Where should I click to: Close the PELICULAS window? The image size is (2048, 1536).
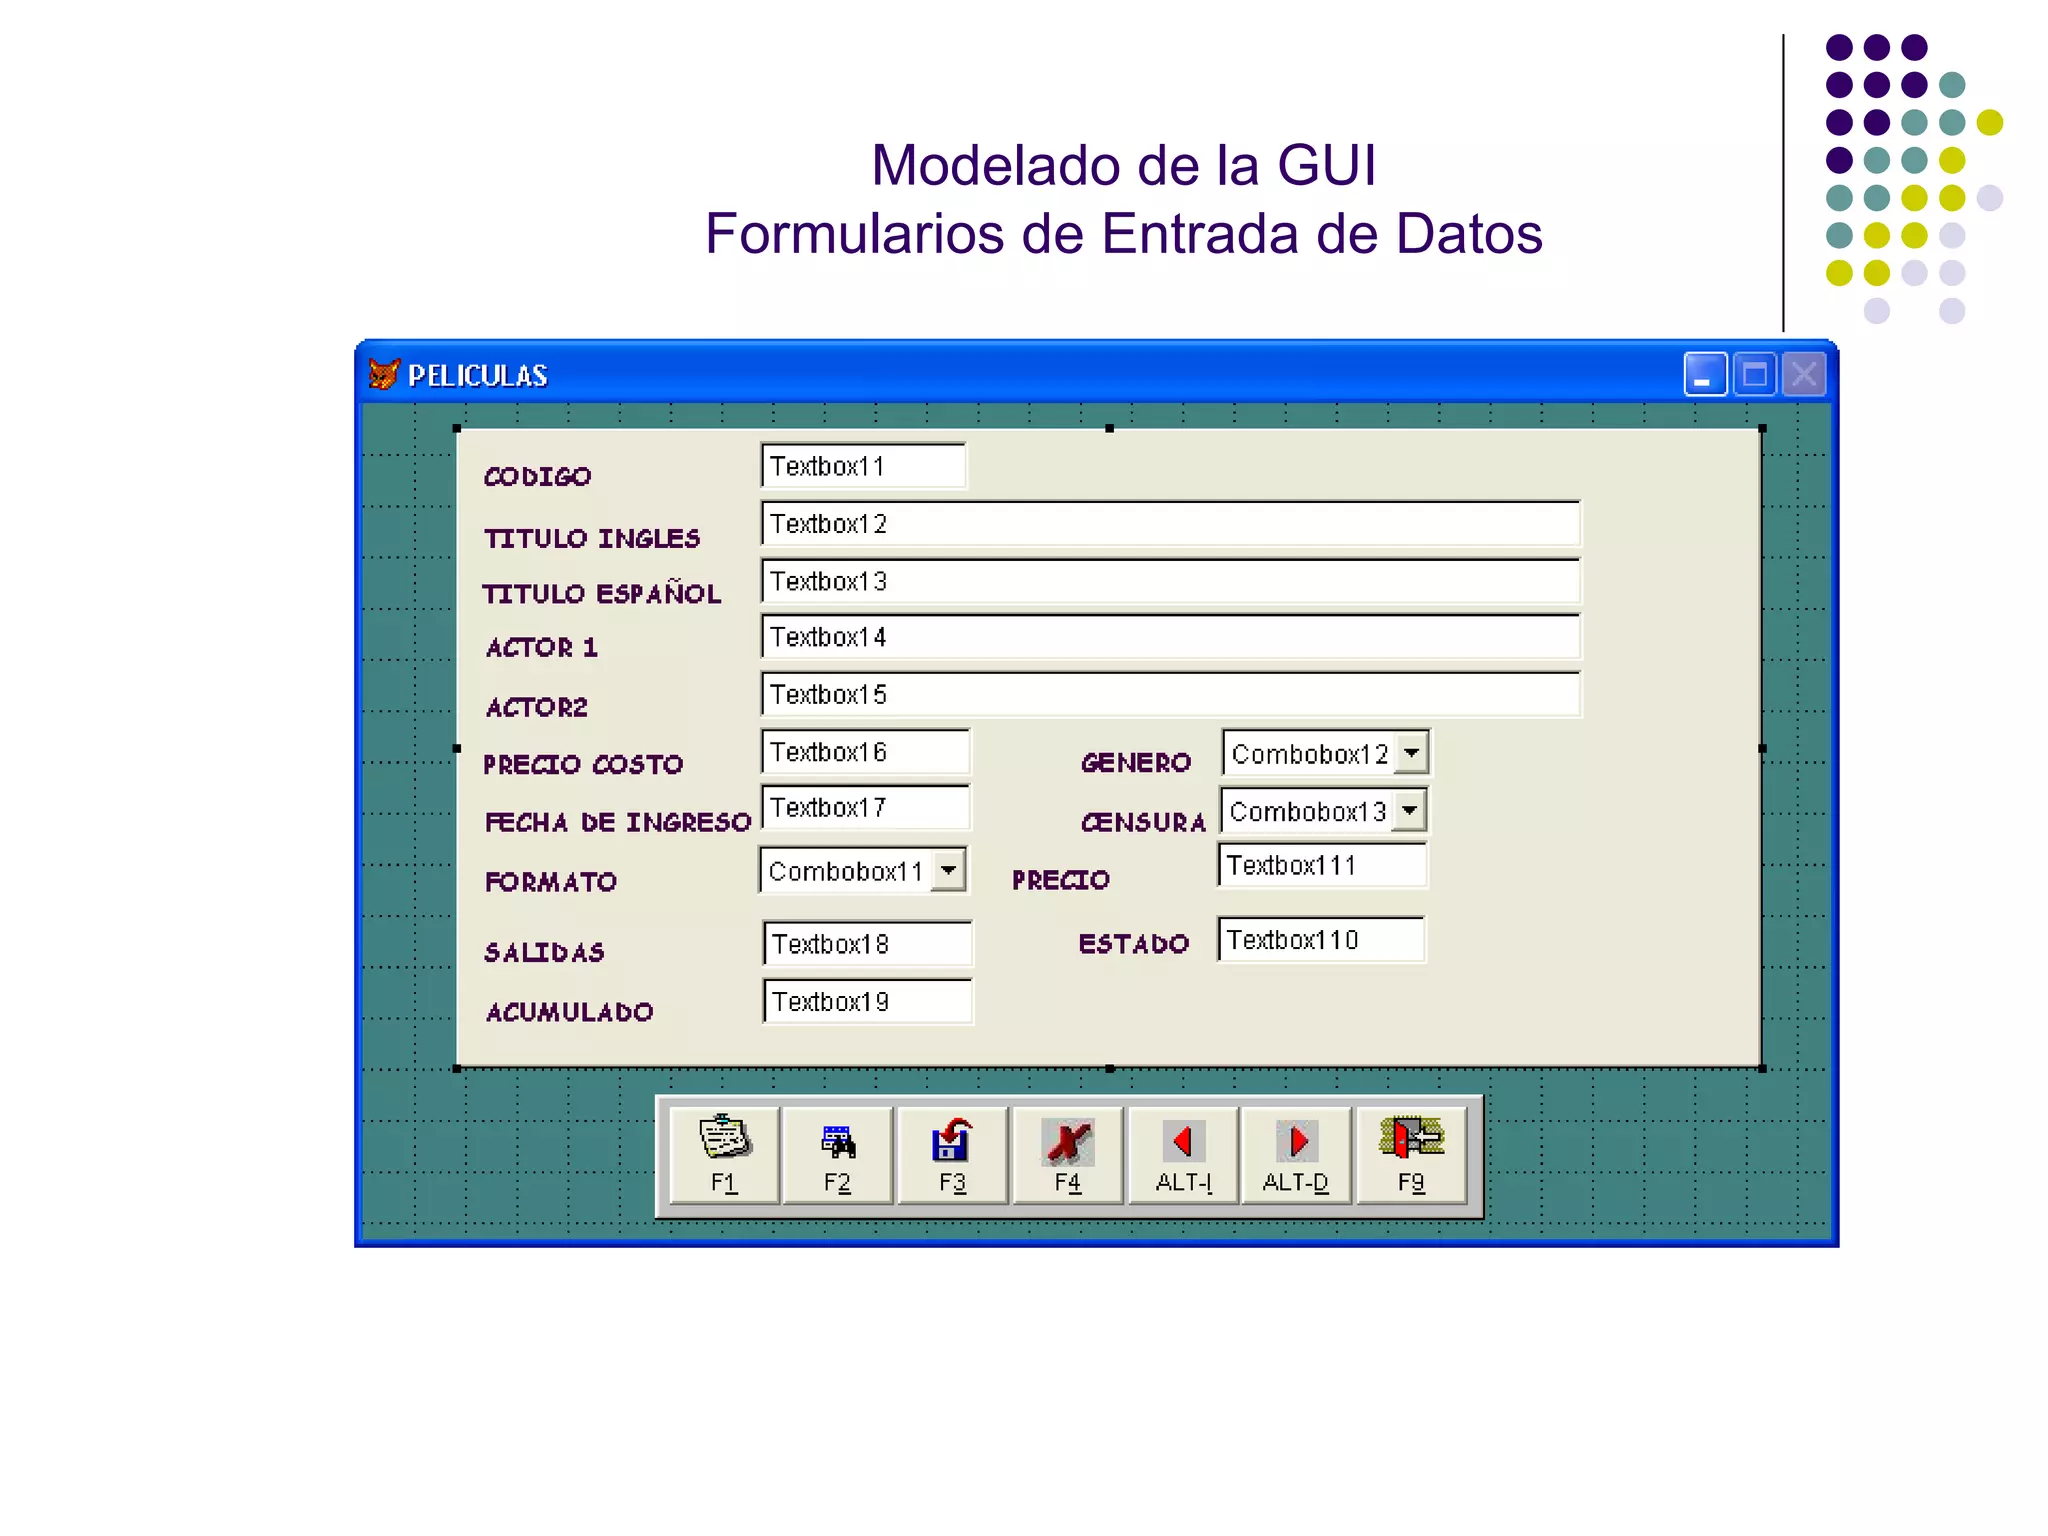click(1804, 375)
